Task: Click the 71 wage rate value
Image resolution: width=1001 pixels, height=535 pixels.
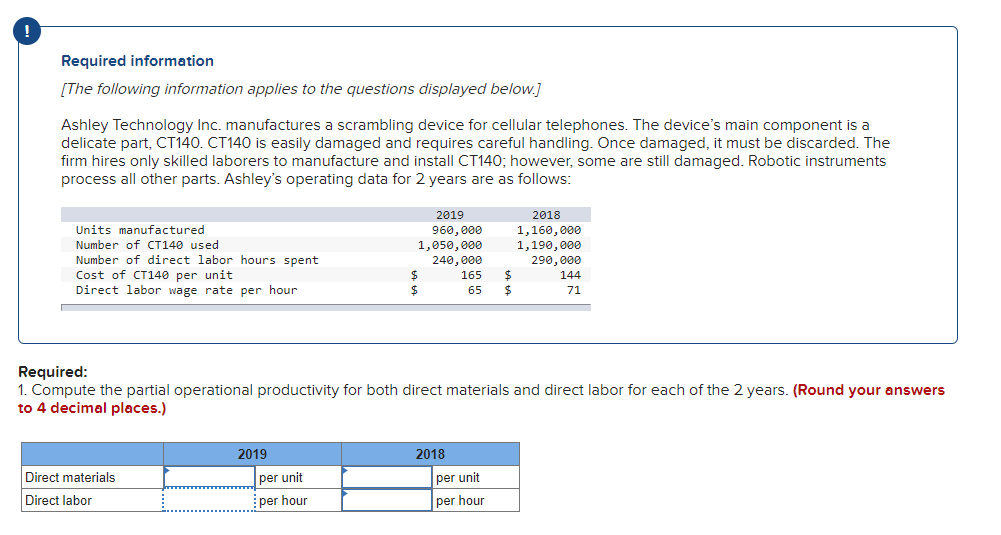Action: pos(574,290)
